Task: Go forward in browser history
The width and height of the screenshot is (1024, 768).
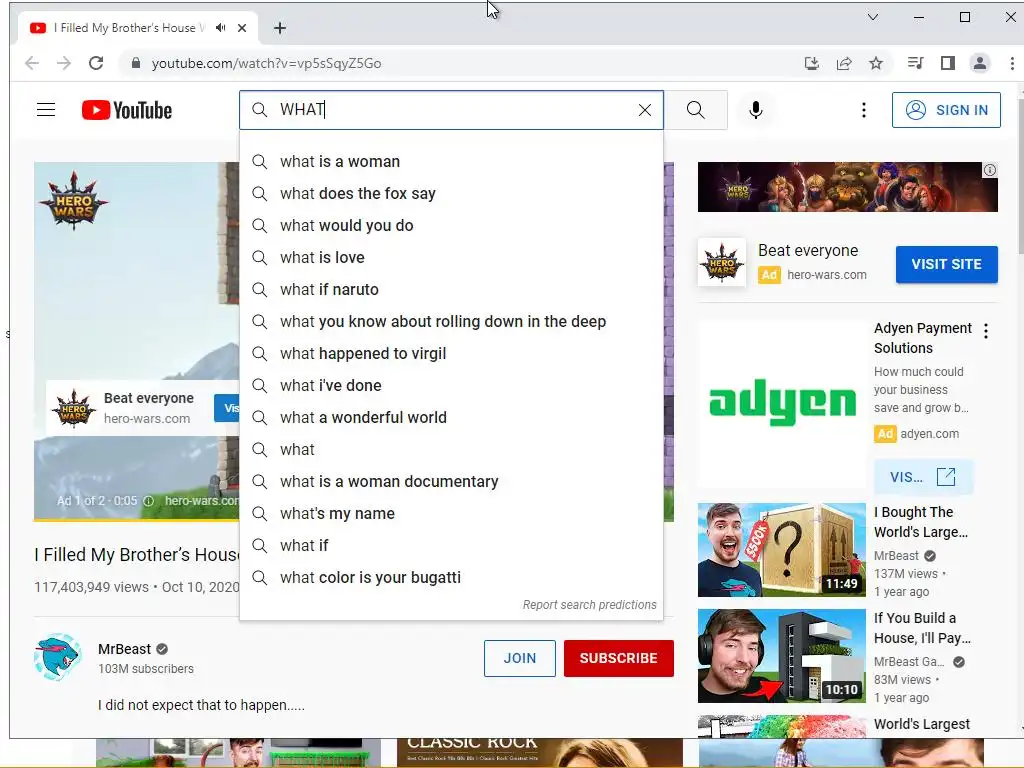Action: click(x=63, y=63)
